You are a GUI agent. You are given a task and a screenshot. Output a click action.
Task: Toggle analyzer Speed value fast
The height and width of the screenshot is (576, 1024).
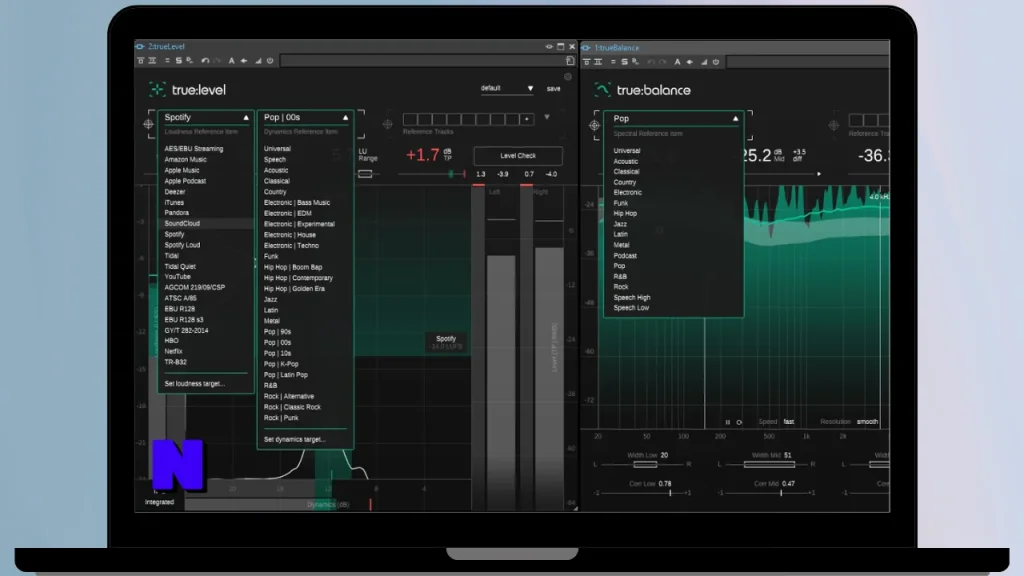point(789,422)
